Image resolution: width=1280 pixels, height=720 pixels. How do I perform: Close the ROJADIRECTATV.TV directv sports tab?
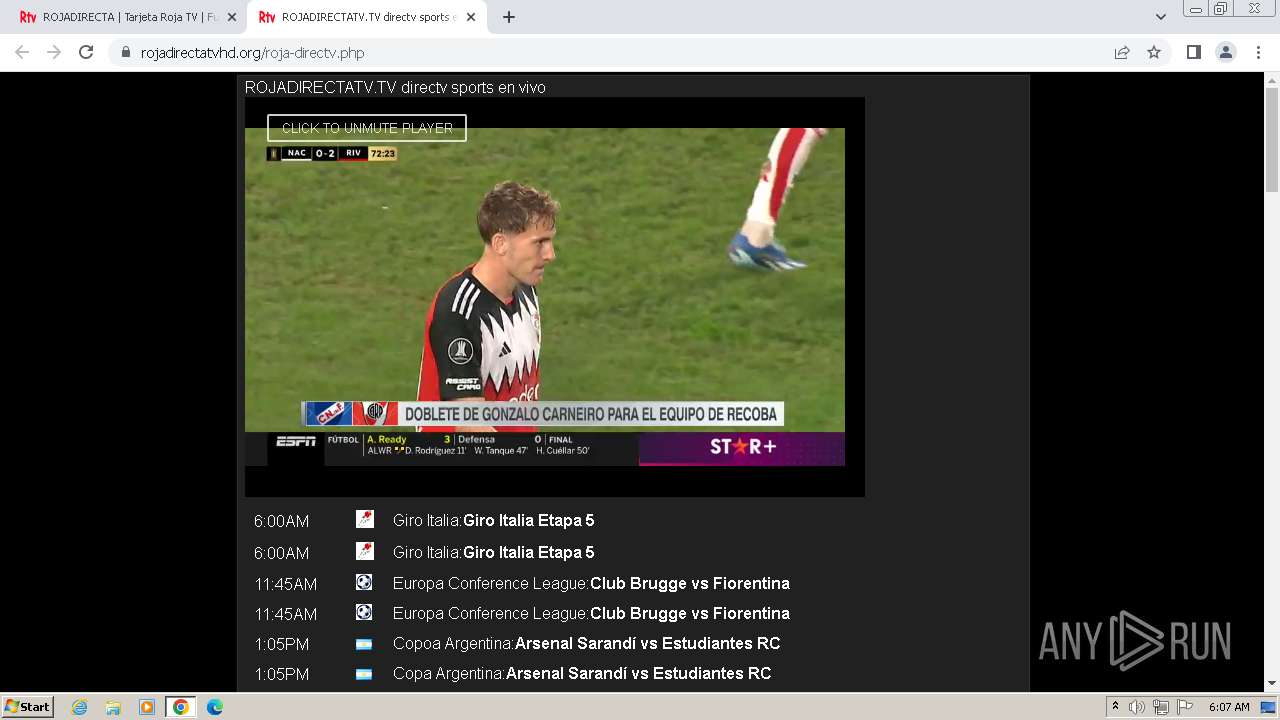471,17
